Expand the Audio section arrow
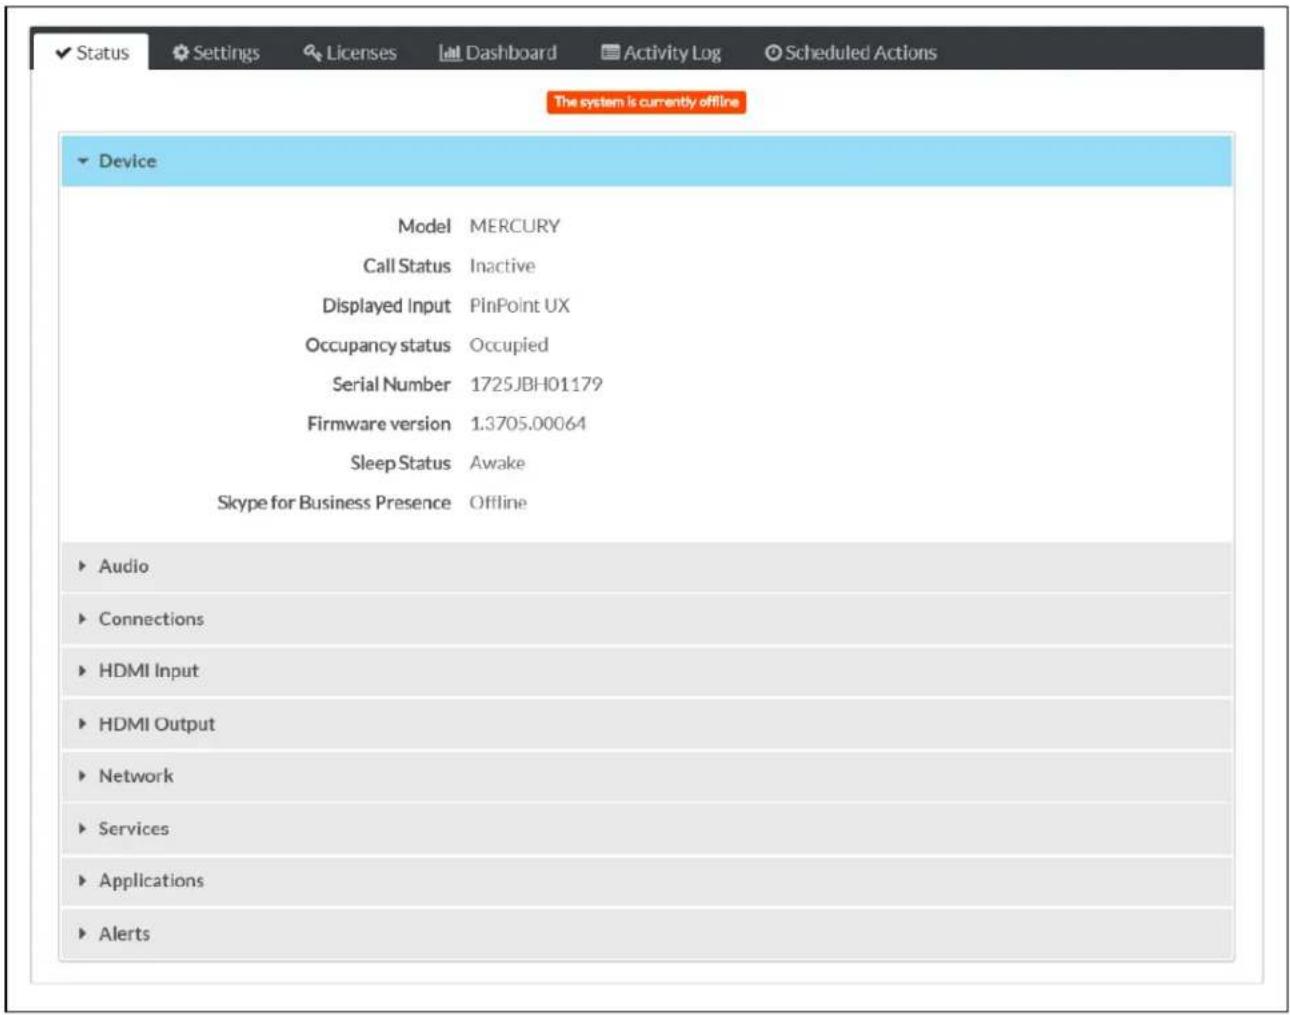Screen dimensions: 1290x1015 pos(82,566)
